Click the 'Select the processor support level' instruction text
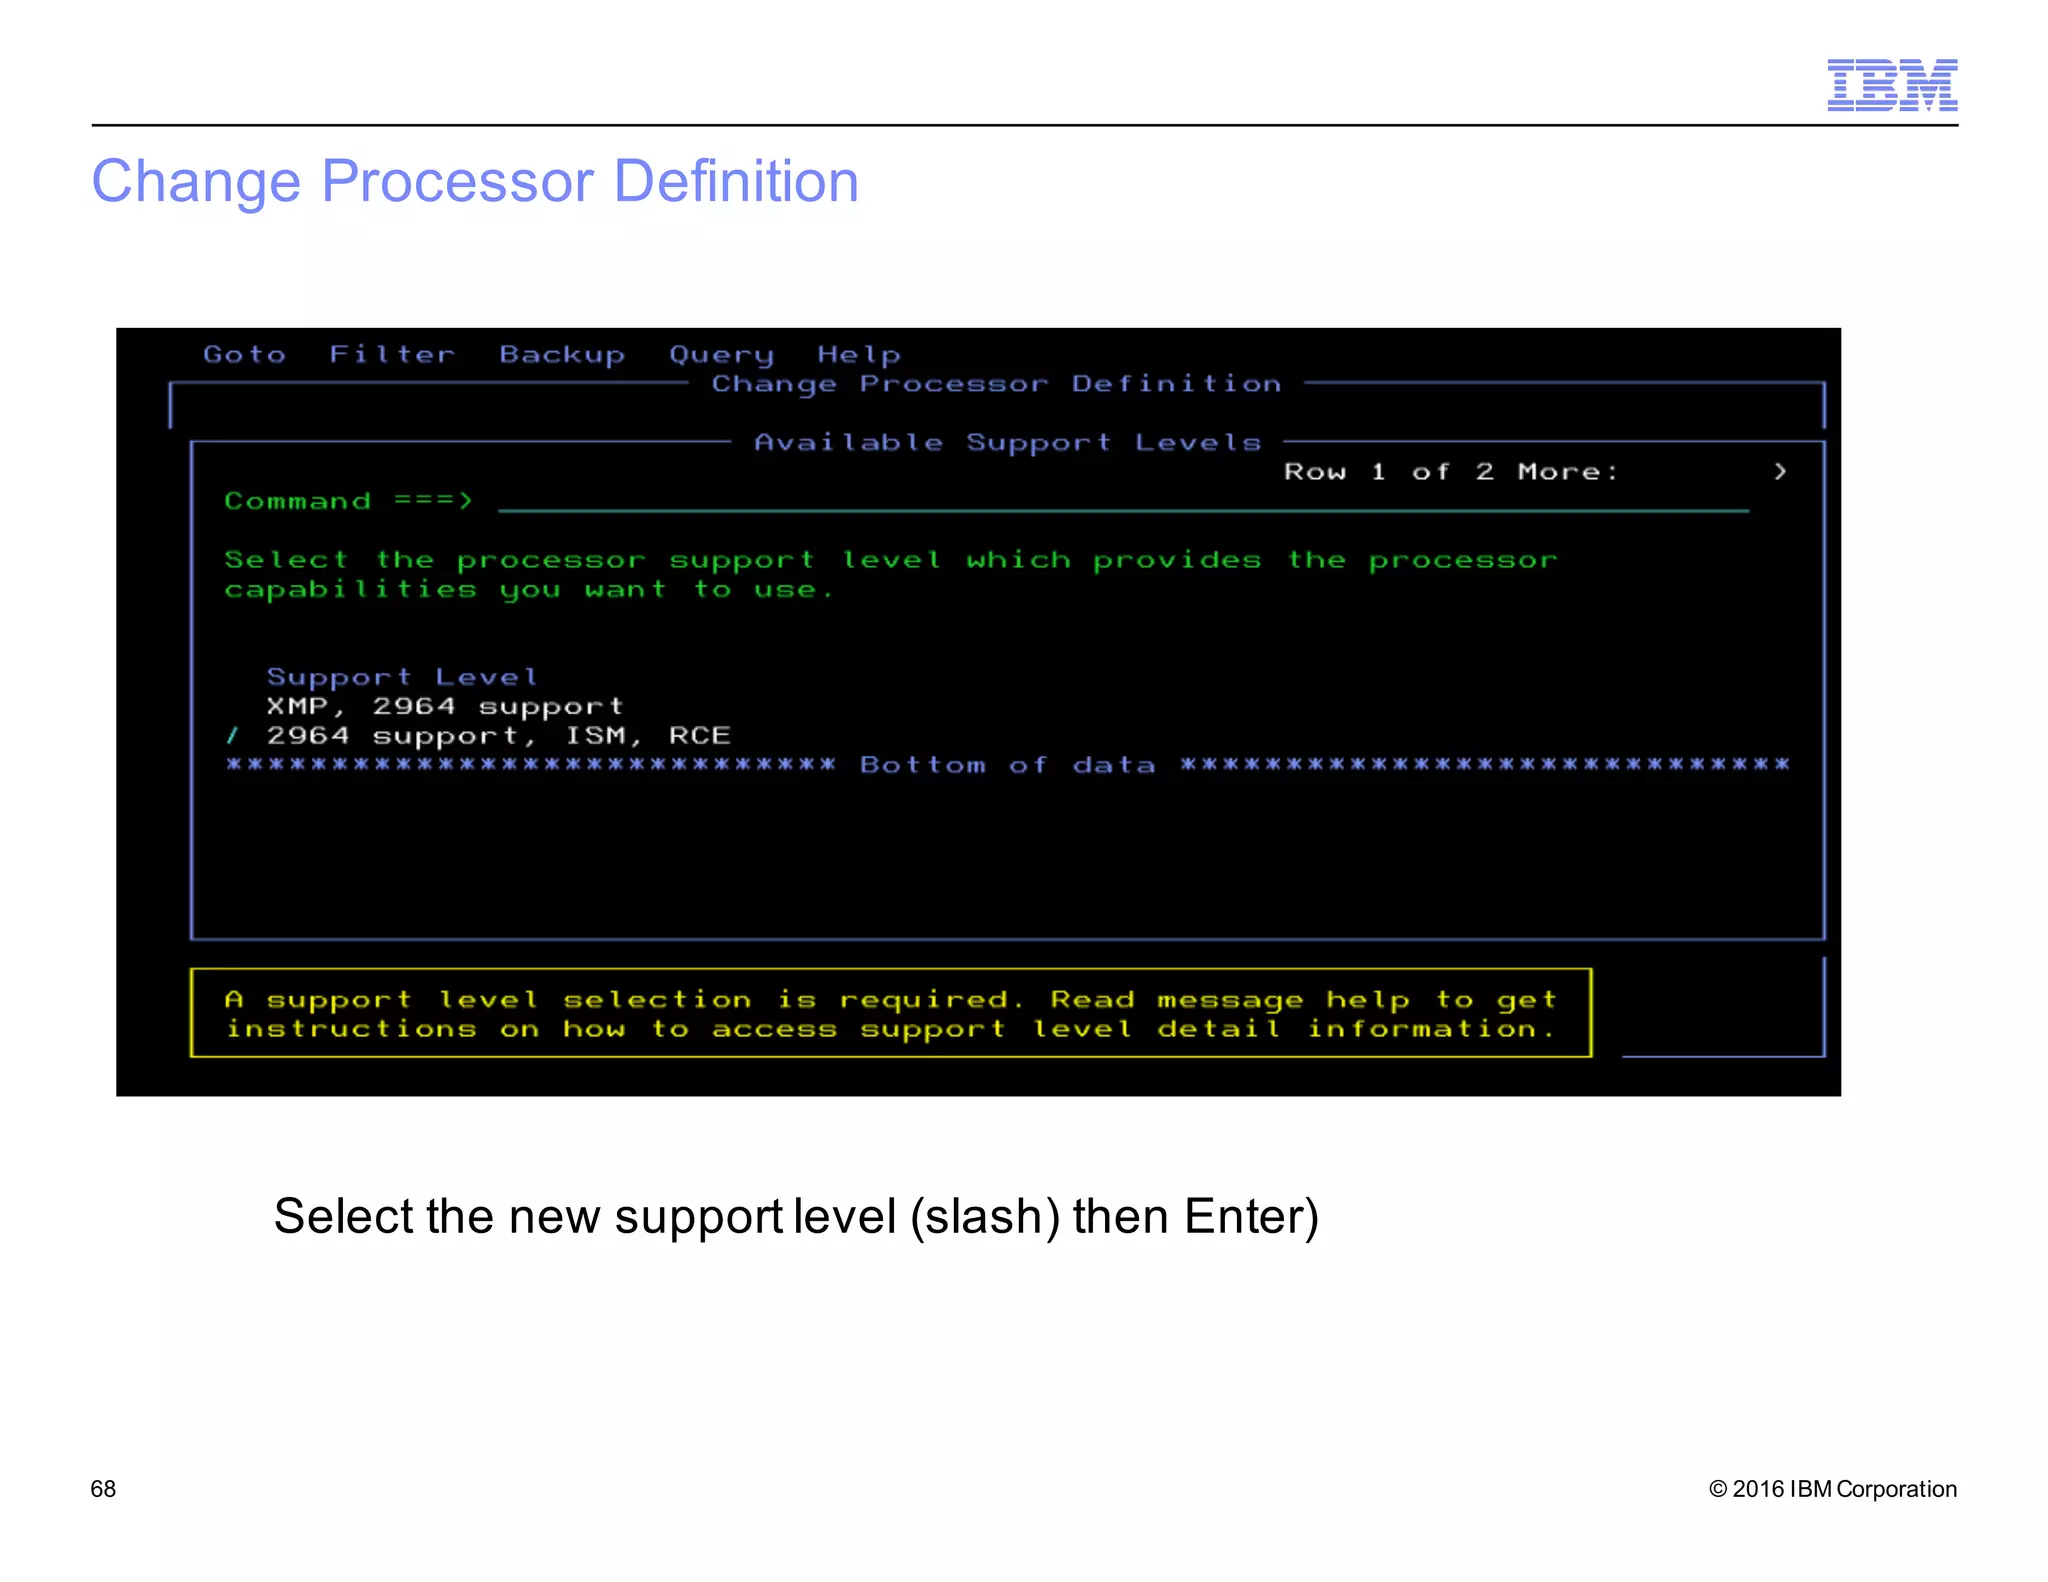2048x1582 pixels. pyautogui.click(x=891, y=575)
